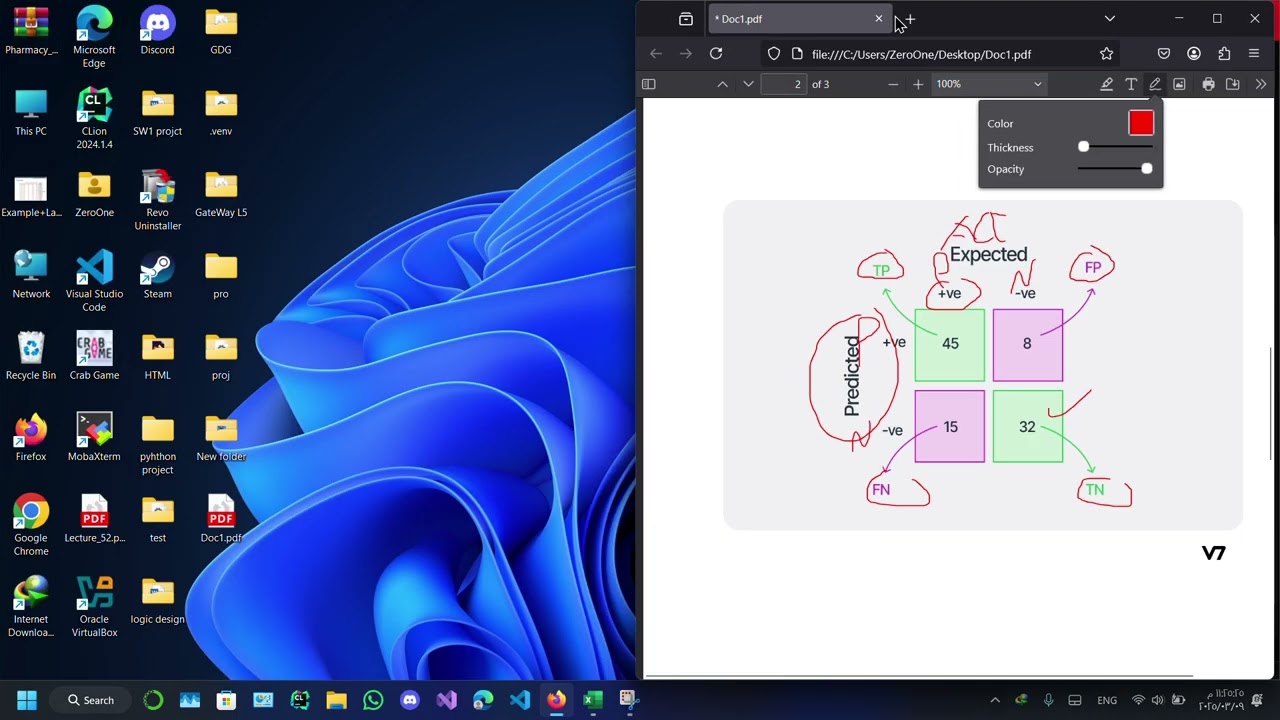
Task: Open File Explorer from the taskbar
Action: (x=336, y=700)
